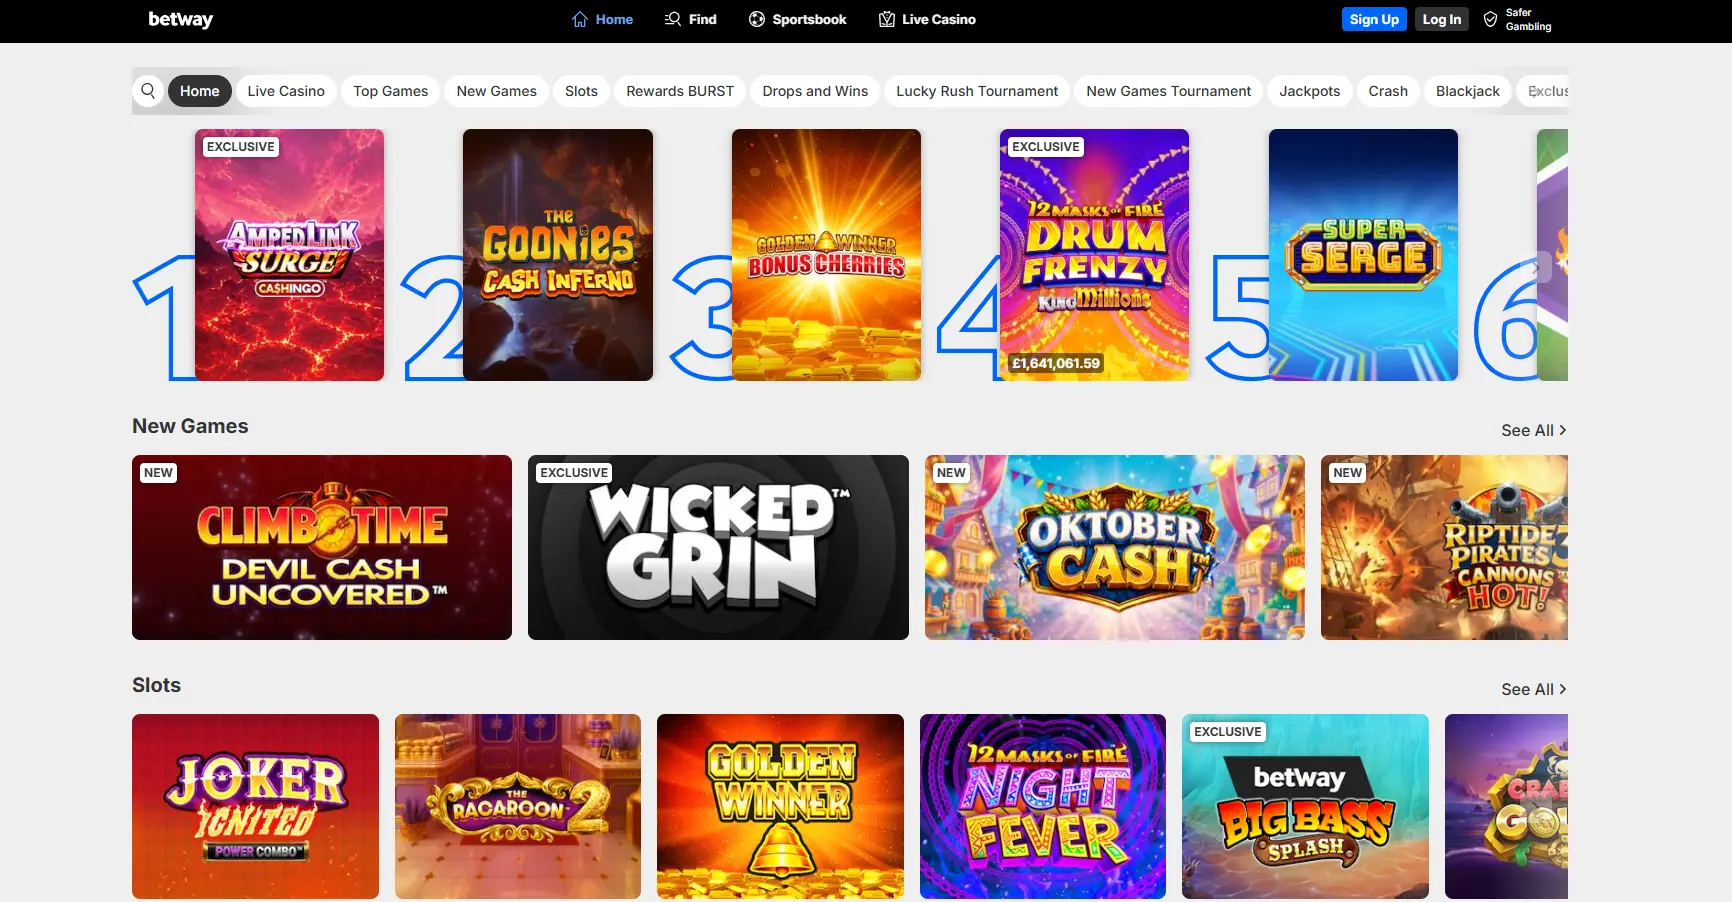The height and width of the screenshot is (902, 1732).
Task: Go to Find in the header
Action: coord(691,19)
